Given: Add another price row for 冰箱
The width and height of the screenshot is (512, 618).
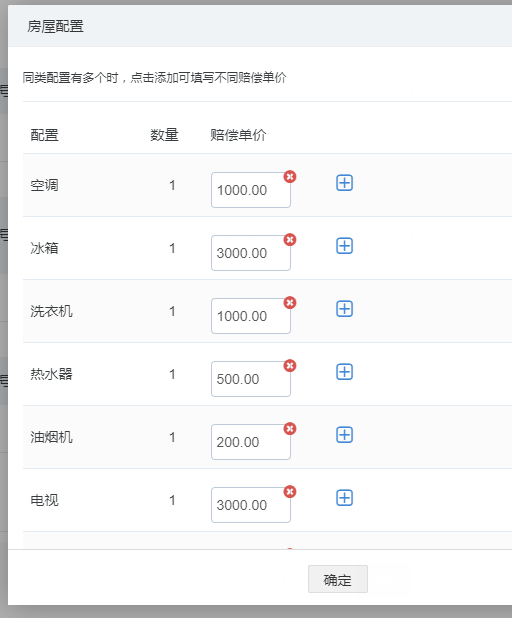Looking at the screenshot, I should point(344,246).
